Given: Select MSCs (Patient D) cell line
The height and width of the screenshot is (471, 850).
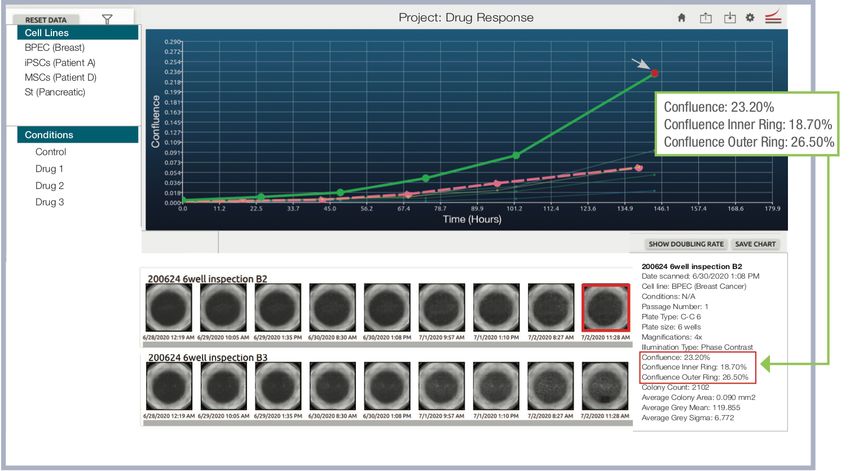Looking at the screenshot, I should 60,77.
